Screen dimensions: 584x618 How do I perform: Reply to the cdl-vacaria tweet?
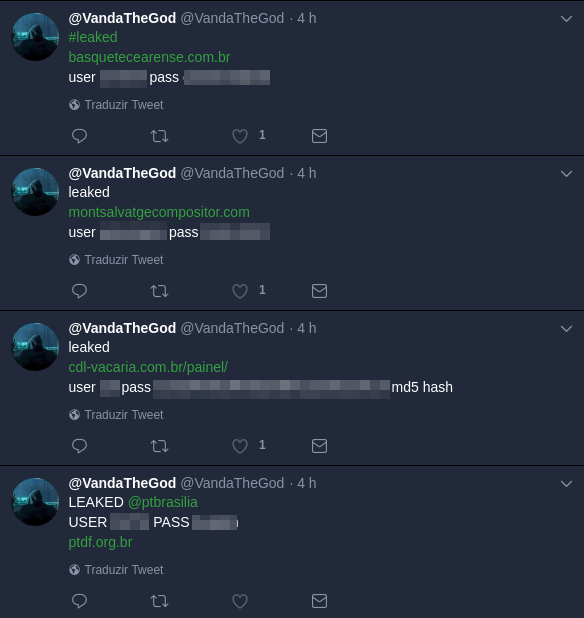pyautogui.click(x=79, y=446)
